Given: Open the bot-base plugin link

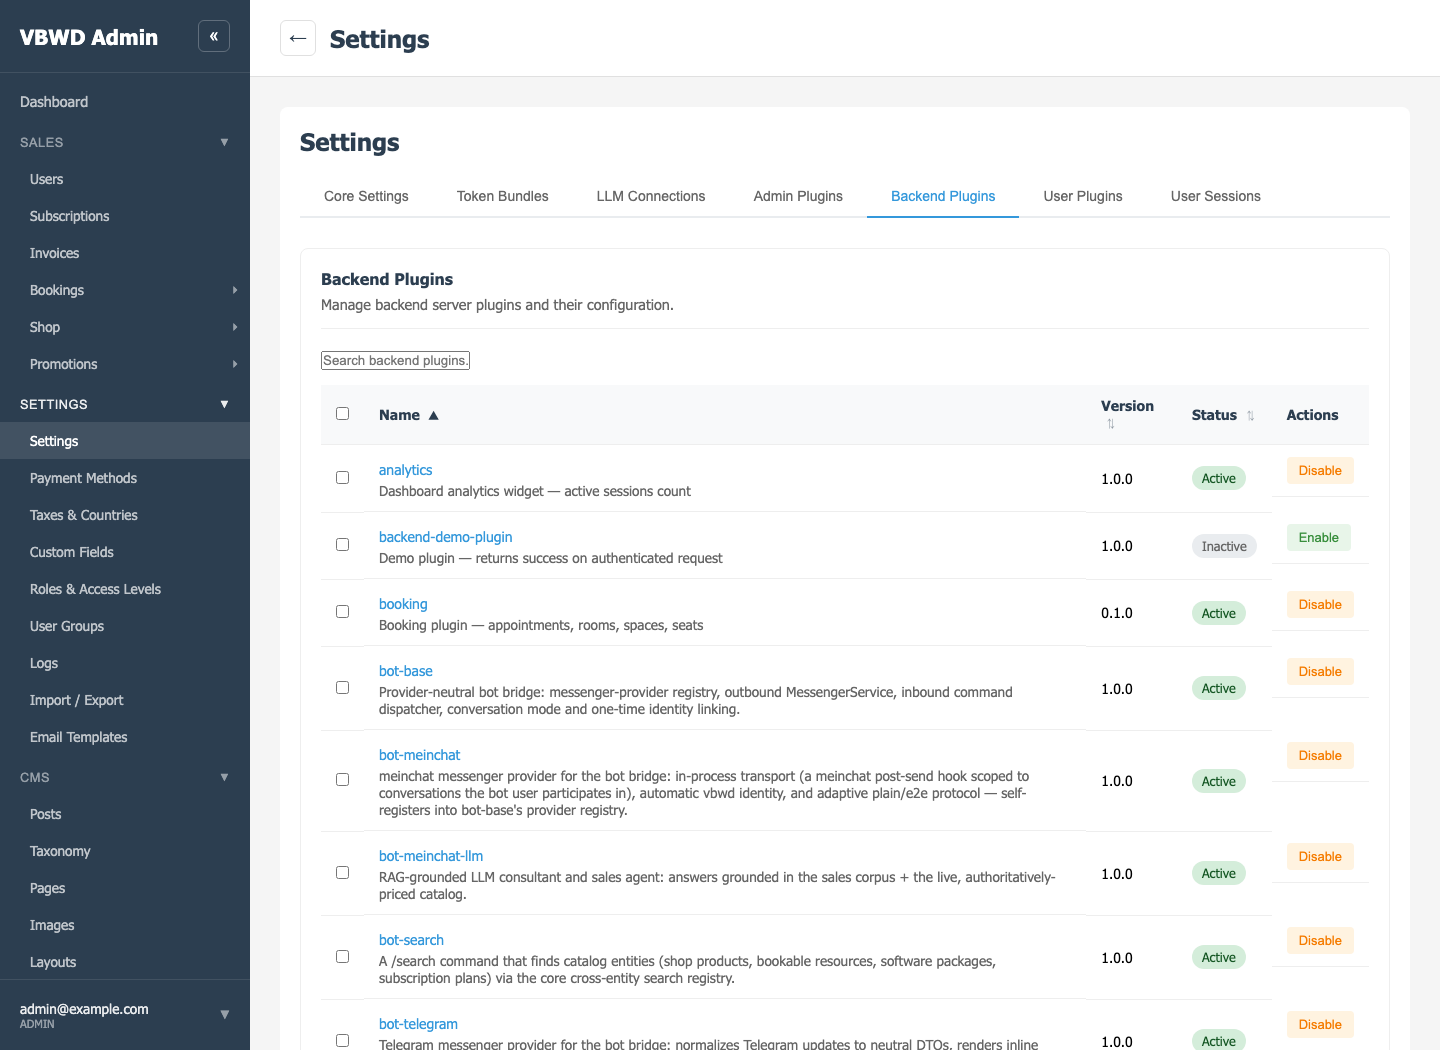Looking at the screenshot, I should (405, 671).
